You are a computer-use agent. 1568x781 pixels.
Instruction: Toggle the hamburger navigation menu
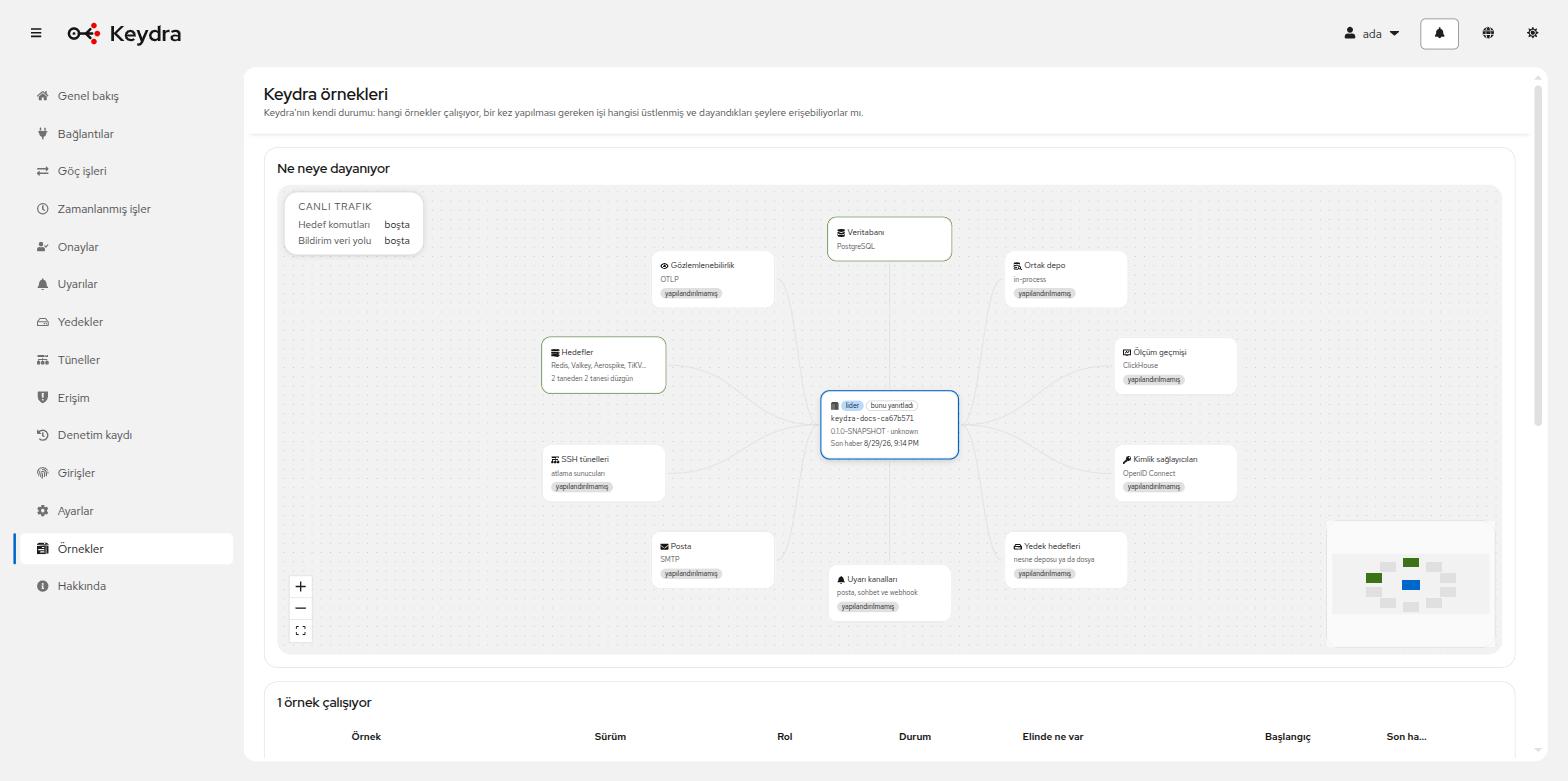pos(36,33)
